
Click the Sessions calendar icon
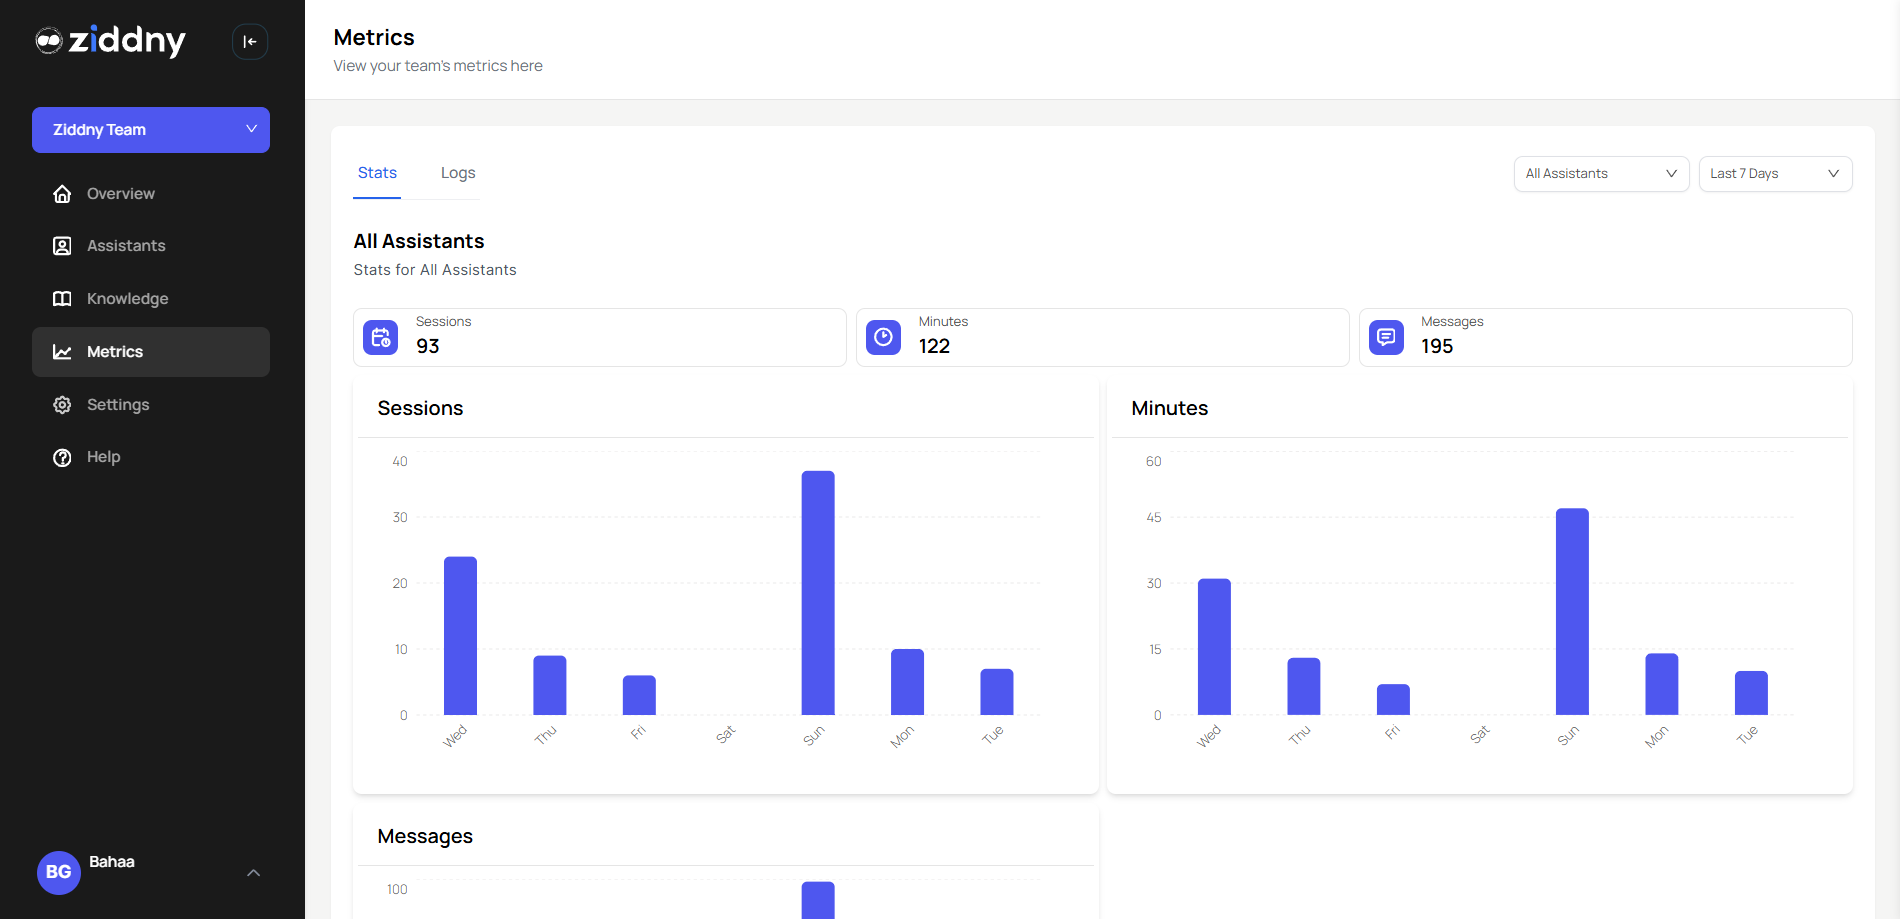click(x=380, y=337)
